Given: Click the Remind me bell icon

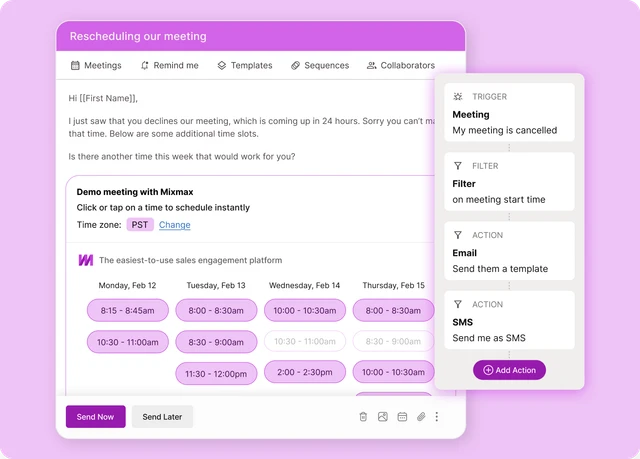Looking at the screenshot, I should coord(144,65).
